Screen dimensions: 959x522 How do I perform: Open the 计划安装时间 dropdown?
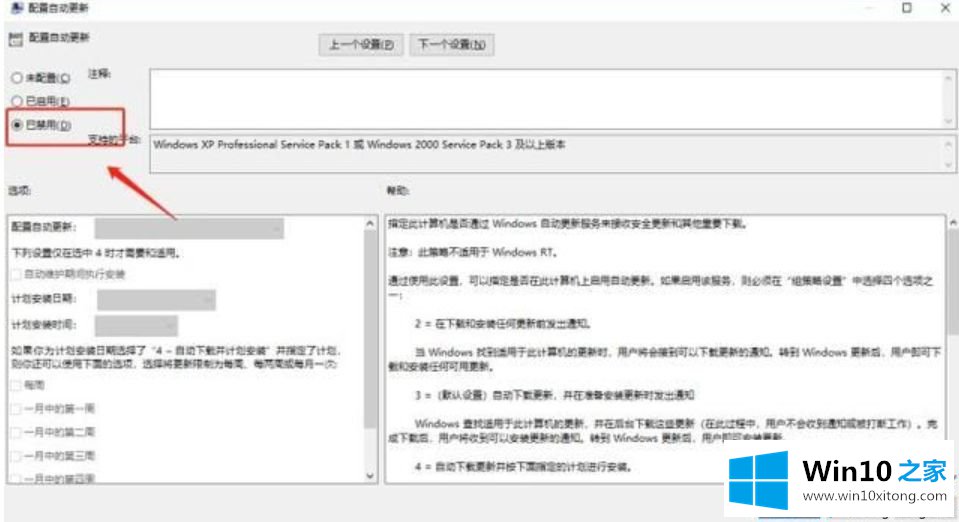[x=136, y=325]
